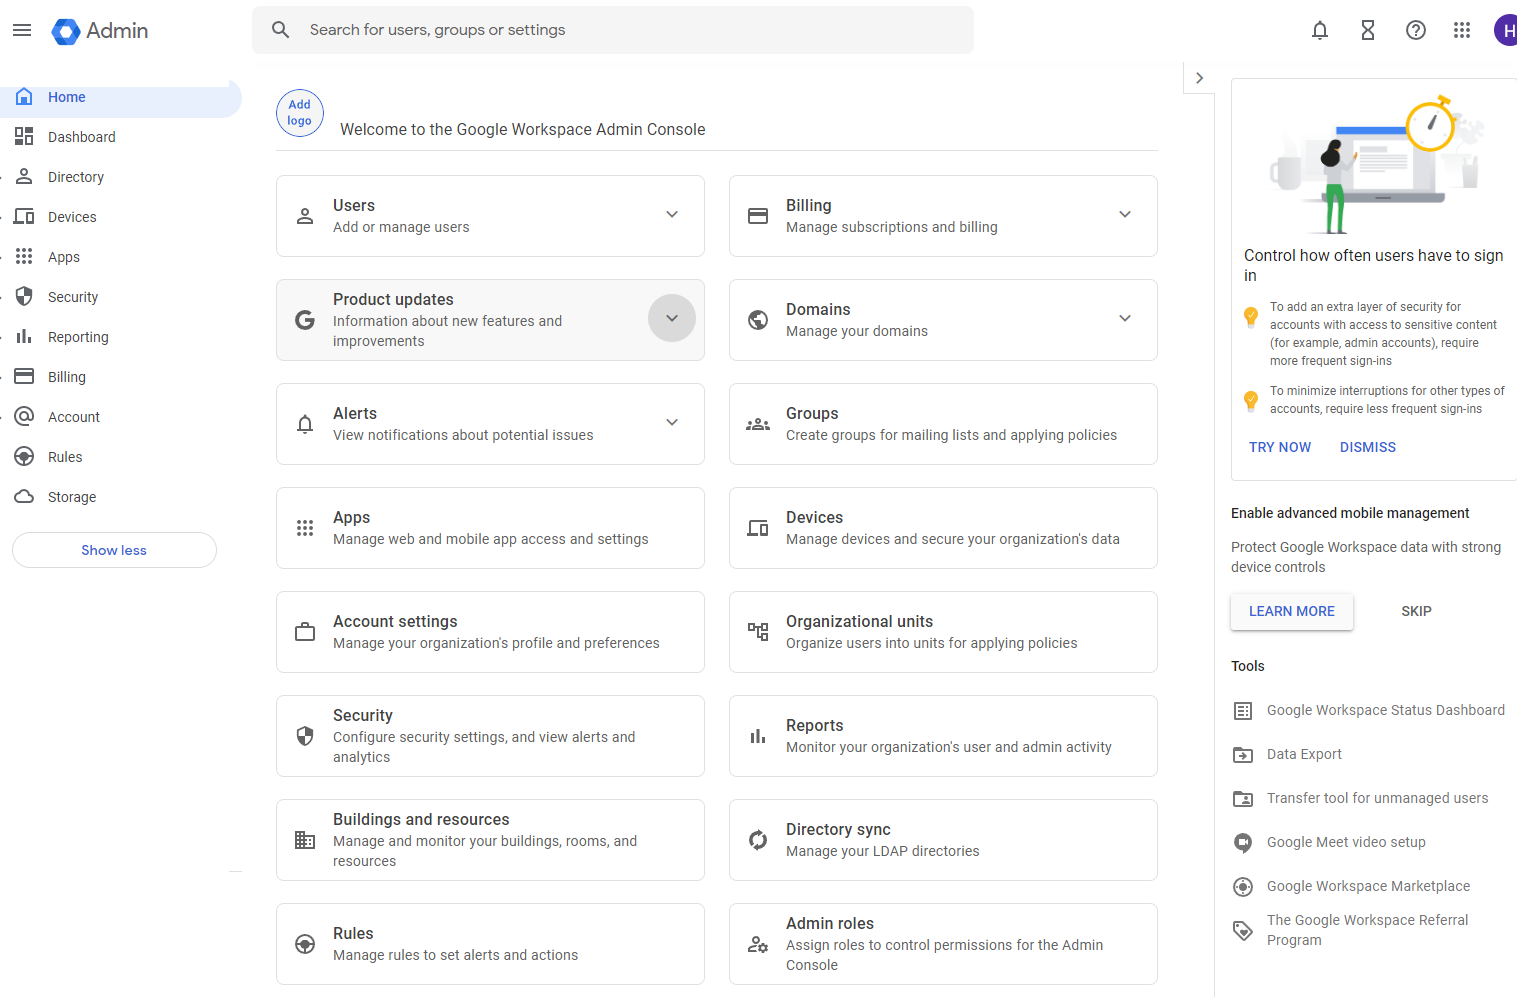Open the Data Export tool
Screen dimensions: 1517x997
click(1304, 754)
